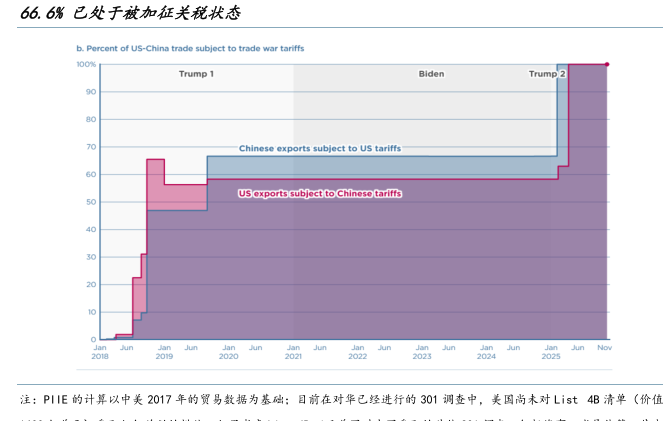Click the pink peak area above 60 in Trump 1

click(155, 172)
